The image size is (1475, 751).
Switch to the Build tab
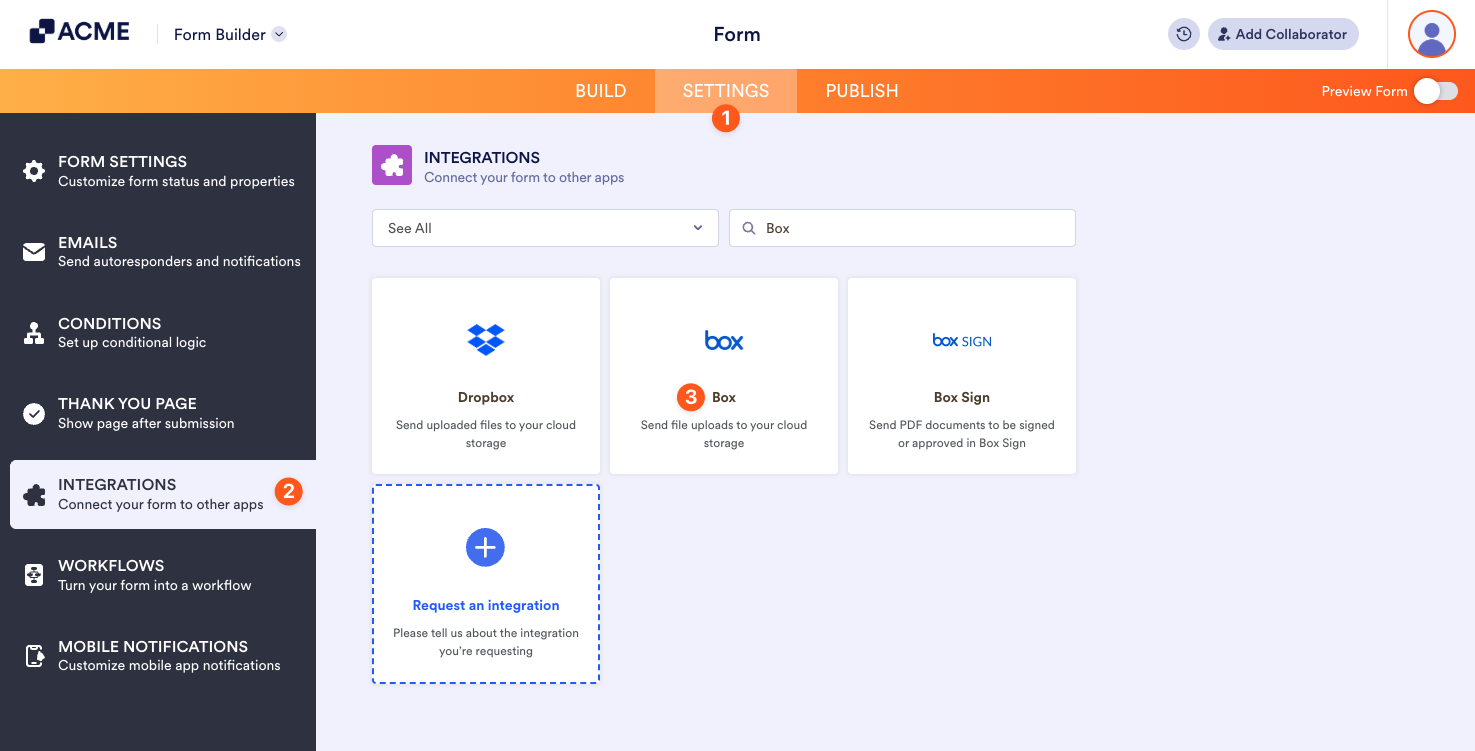pos(600,90)
